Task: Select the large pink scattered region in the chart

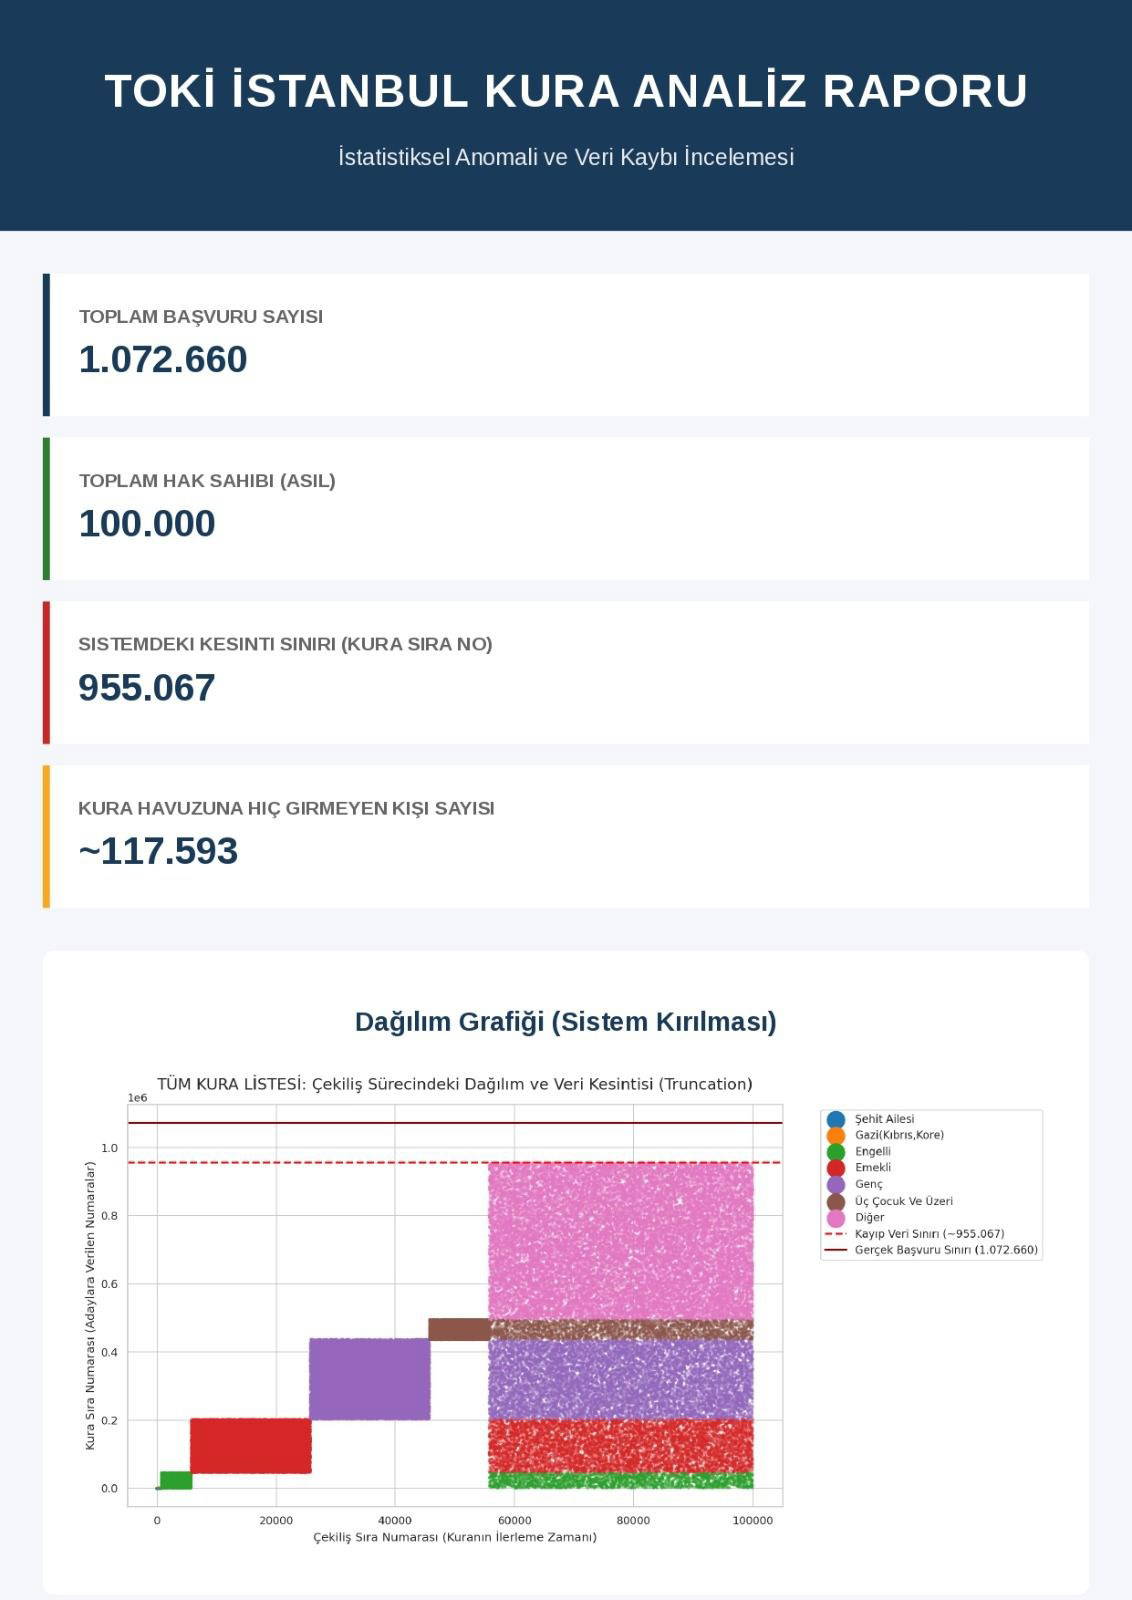Action: coord(620,1240)
